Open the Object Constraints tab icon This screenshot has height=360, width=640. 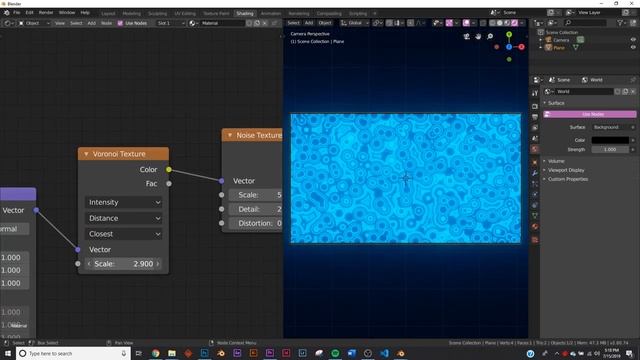pos(535,205)
